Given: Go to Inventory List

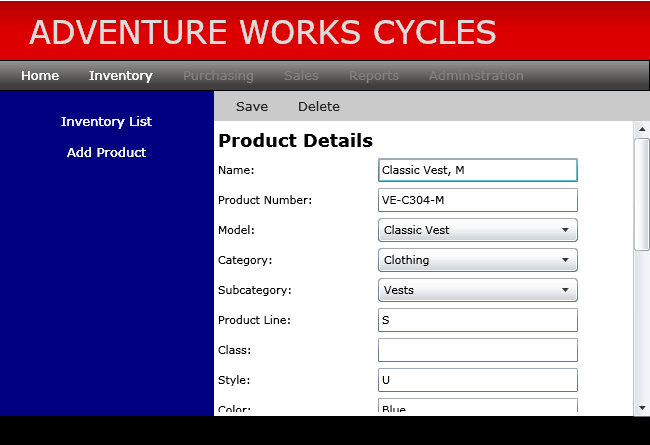Looking at the screenshot, I should click(x=107, y=122).
